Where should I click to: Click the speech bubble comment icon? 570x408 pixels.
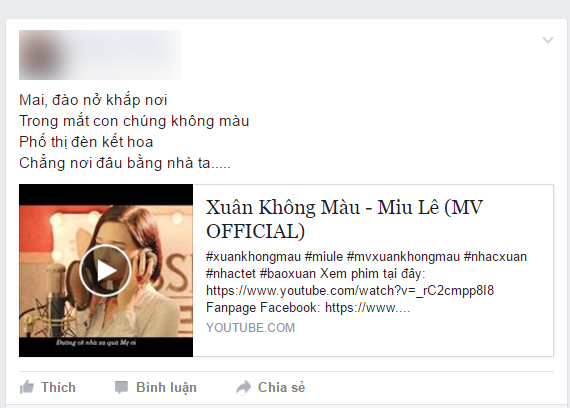click(x=121, y=387)
